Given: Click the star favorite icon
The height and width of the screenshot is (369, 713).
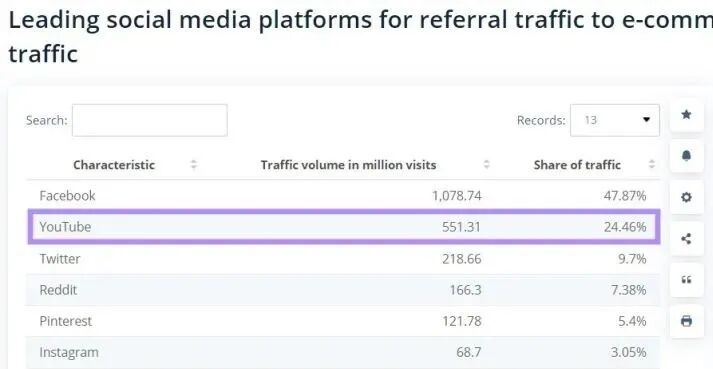Looking at the screenshot, I should (x=687, y=115).
